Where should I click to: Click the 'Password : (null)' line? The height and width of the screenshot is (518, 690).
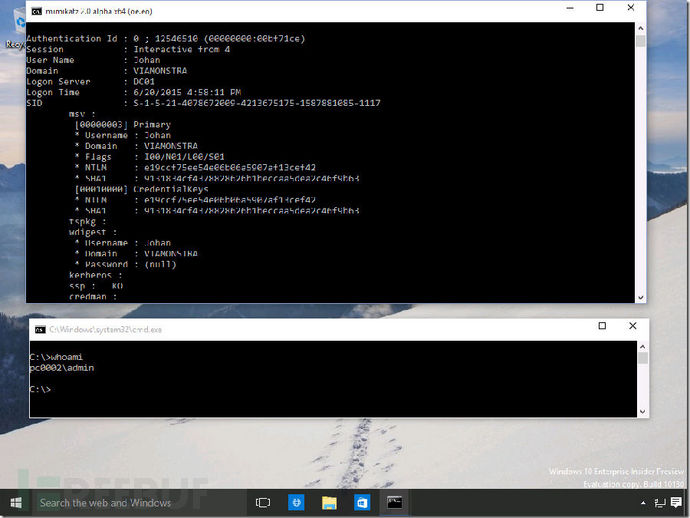[x=125, y=265]
